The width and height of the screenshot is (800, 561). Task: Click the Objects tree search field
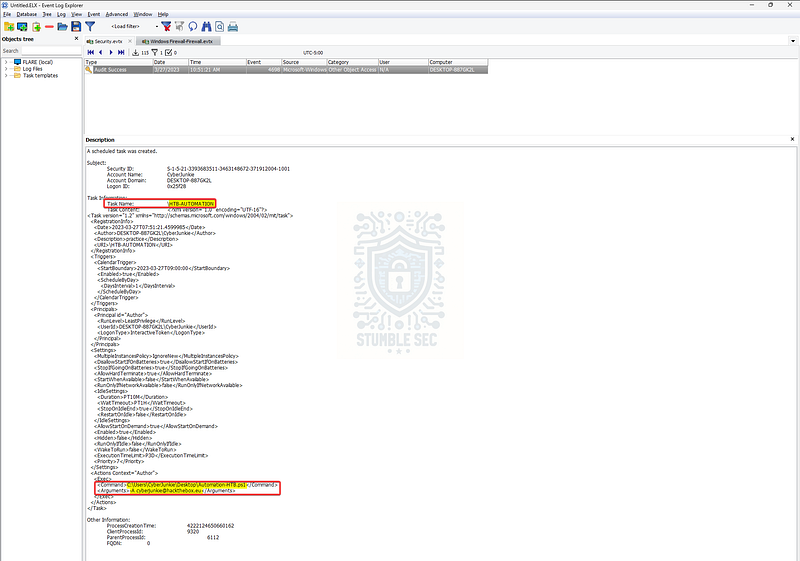[x=51, y=51]
